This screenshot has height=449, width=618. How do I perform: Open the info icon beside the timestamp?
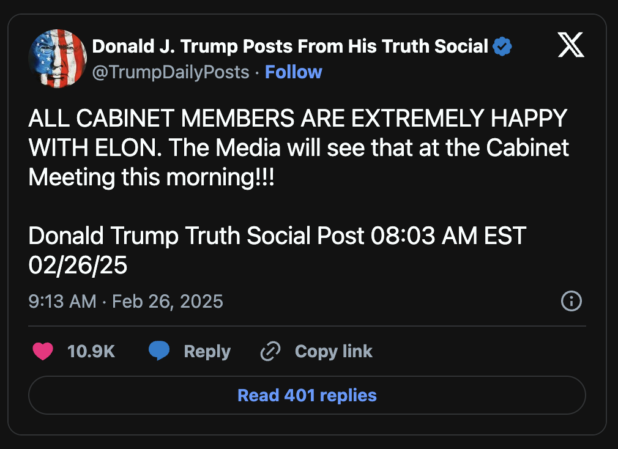[x=571, y=301]
